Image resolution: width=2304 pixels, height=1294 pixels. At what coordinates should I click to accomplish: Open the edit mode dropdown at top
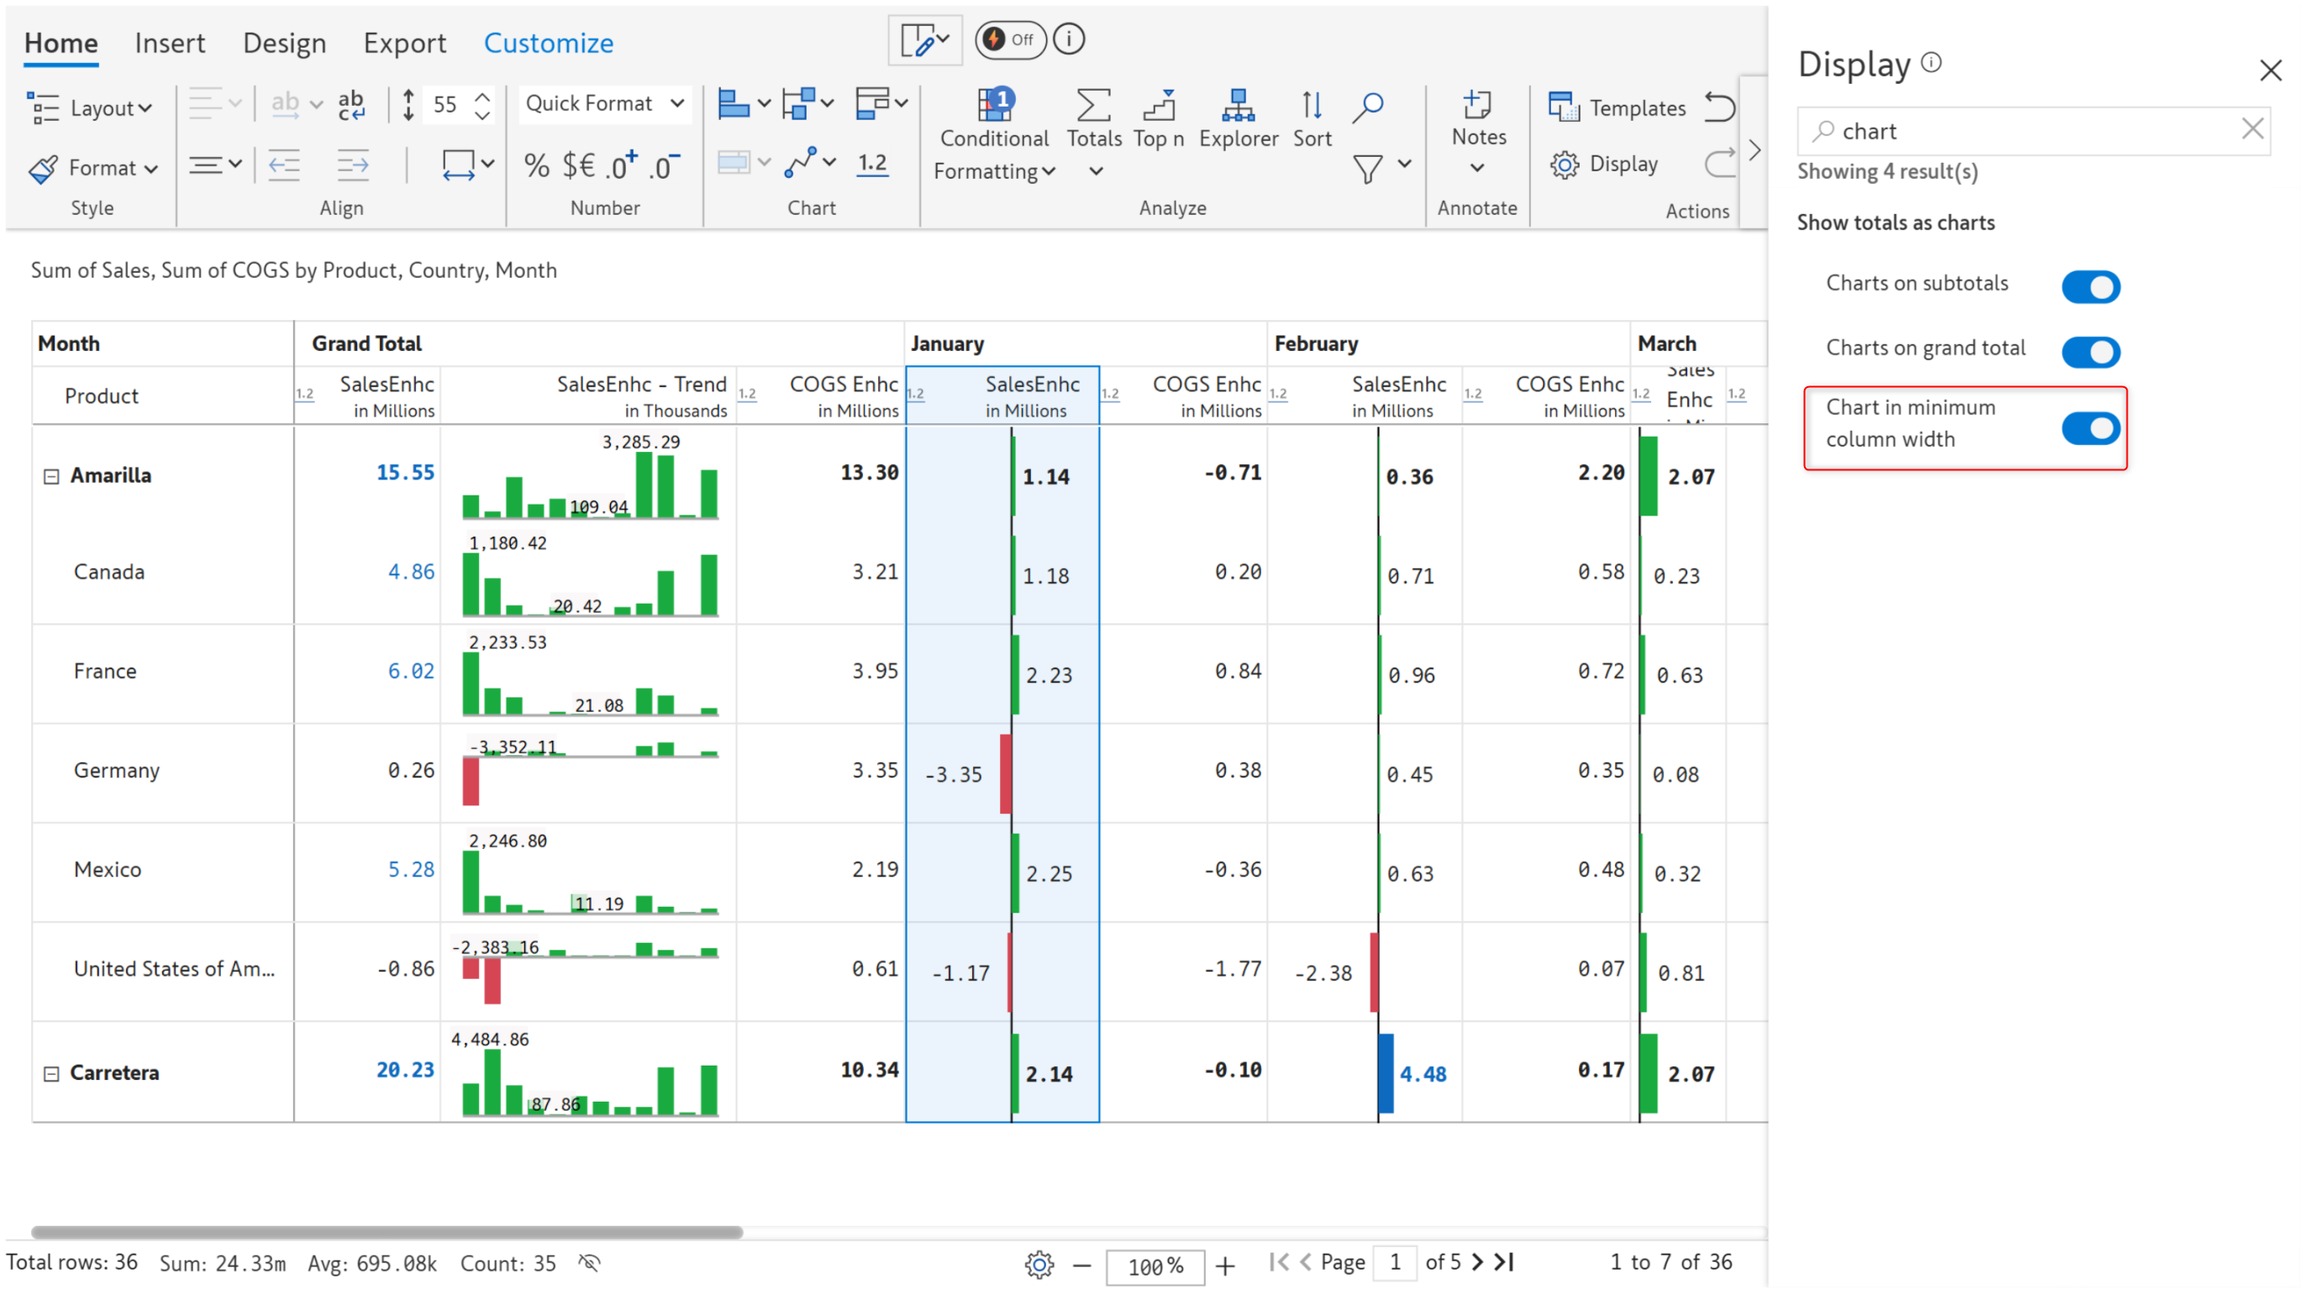[925, 40]
